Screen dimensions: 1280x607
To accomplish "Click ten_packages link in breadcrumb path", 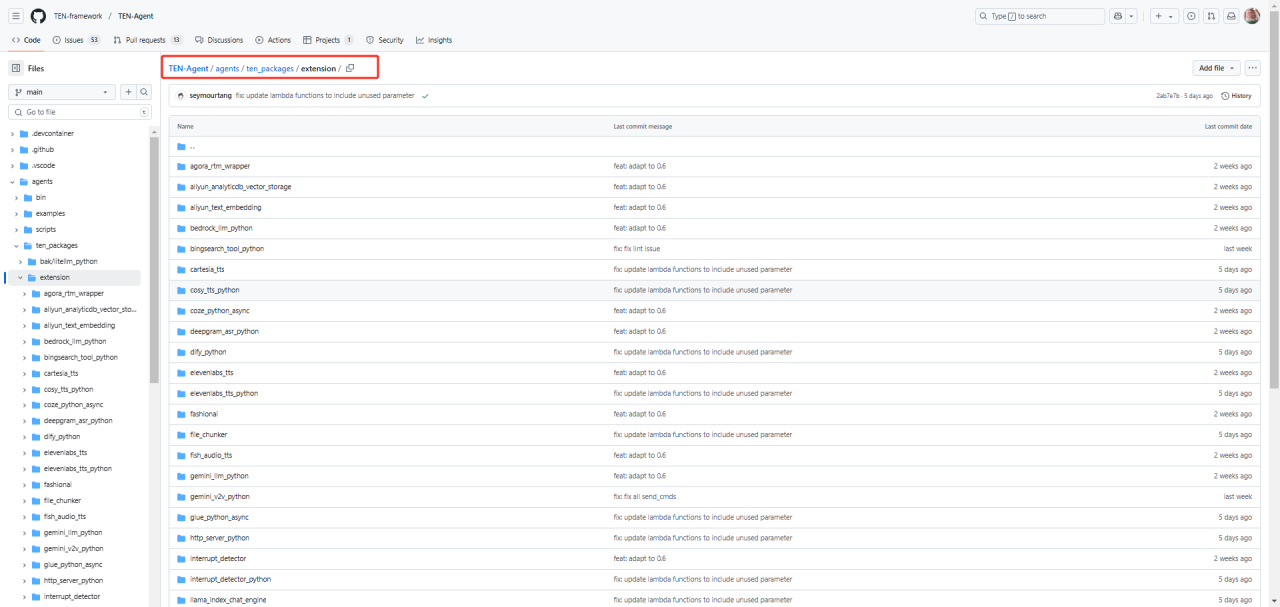I will tap(270, 68).
